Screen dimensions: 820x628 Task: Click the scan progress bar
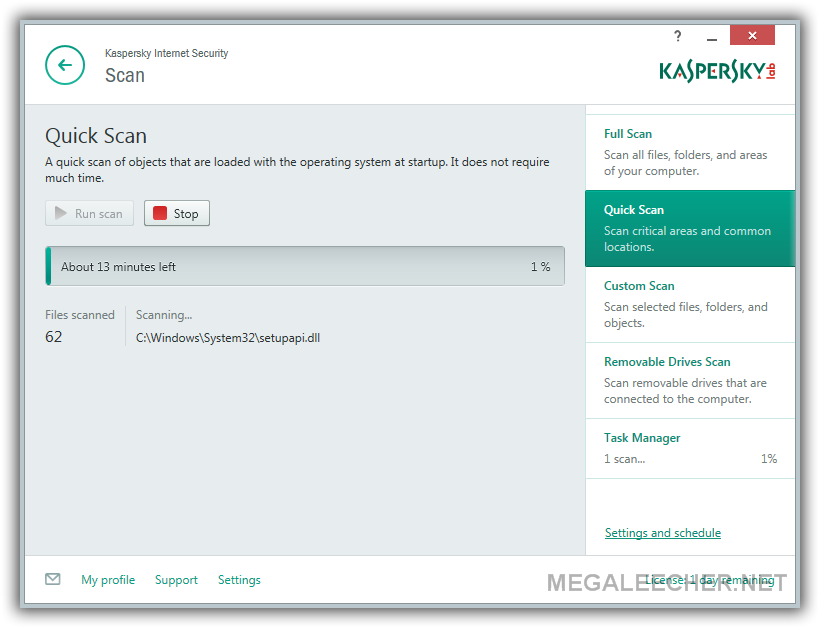[x=305, y=266]
